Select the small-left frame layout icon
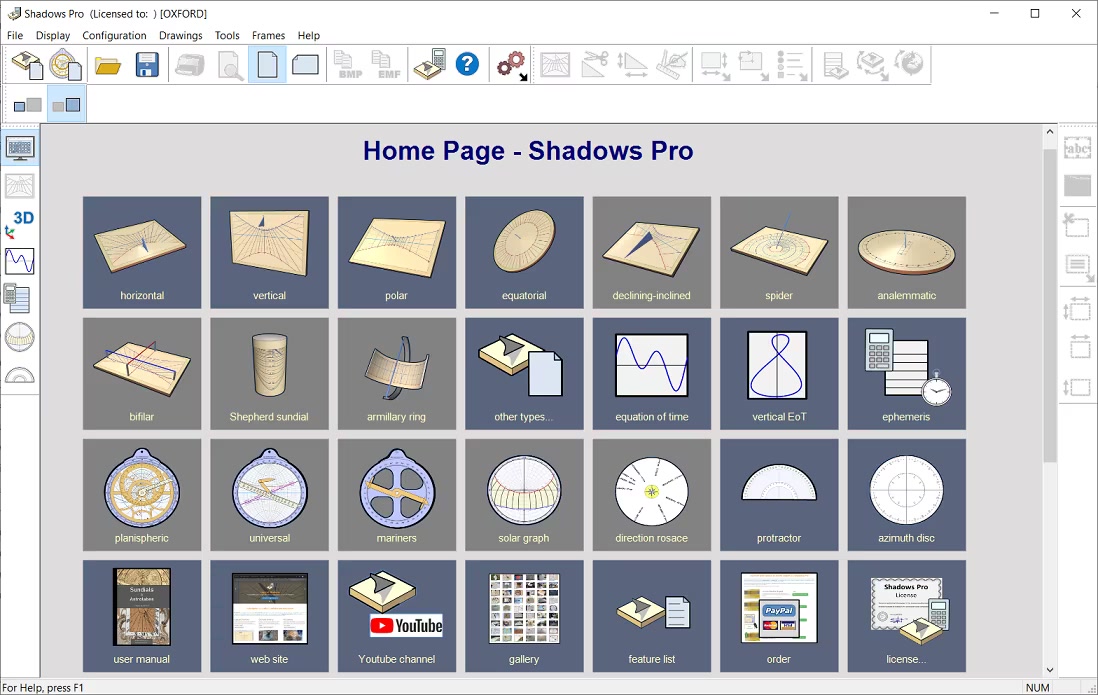This screenshot has height=695, width=1098. coord(28,105)
